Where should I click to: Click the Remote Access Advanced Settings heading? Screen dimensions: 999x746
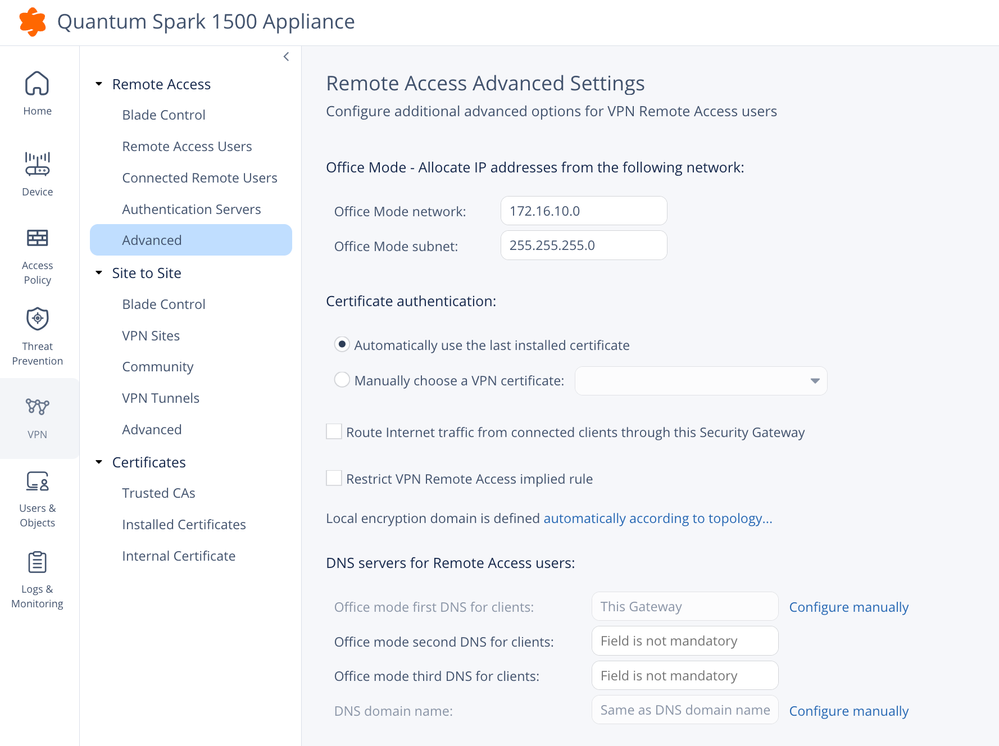point(485,83)
